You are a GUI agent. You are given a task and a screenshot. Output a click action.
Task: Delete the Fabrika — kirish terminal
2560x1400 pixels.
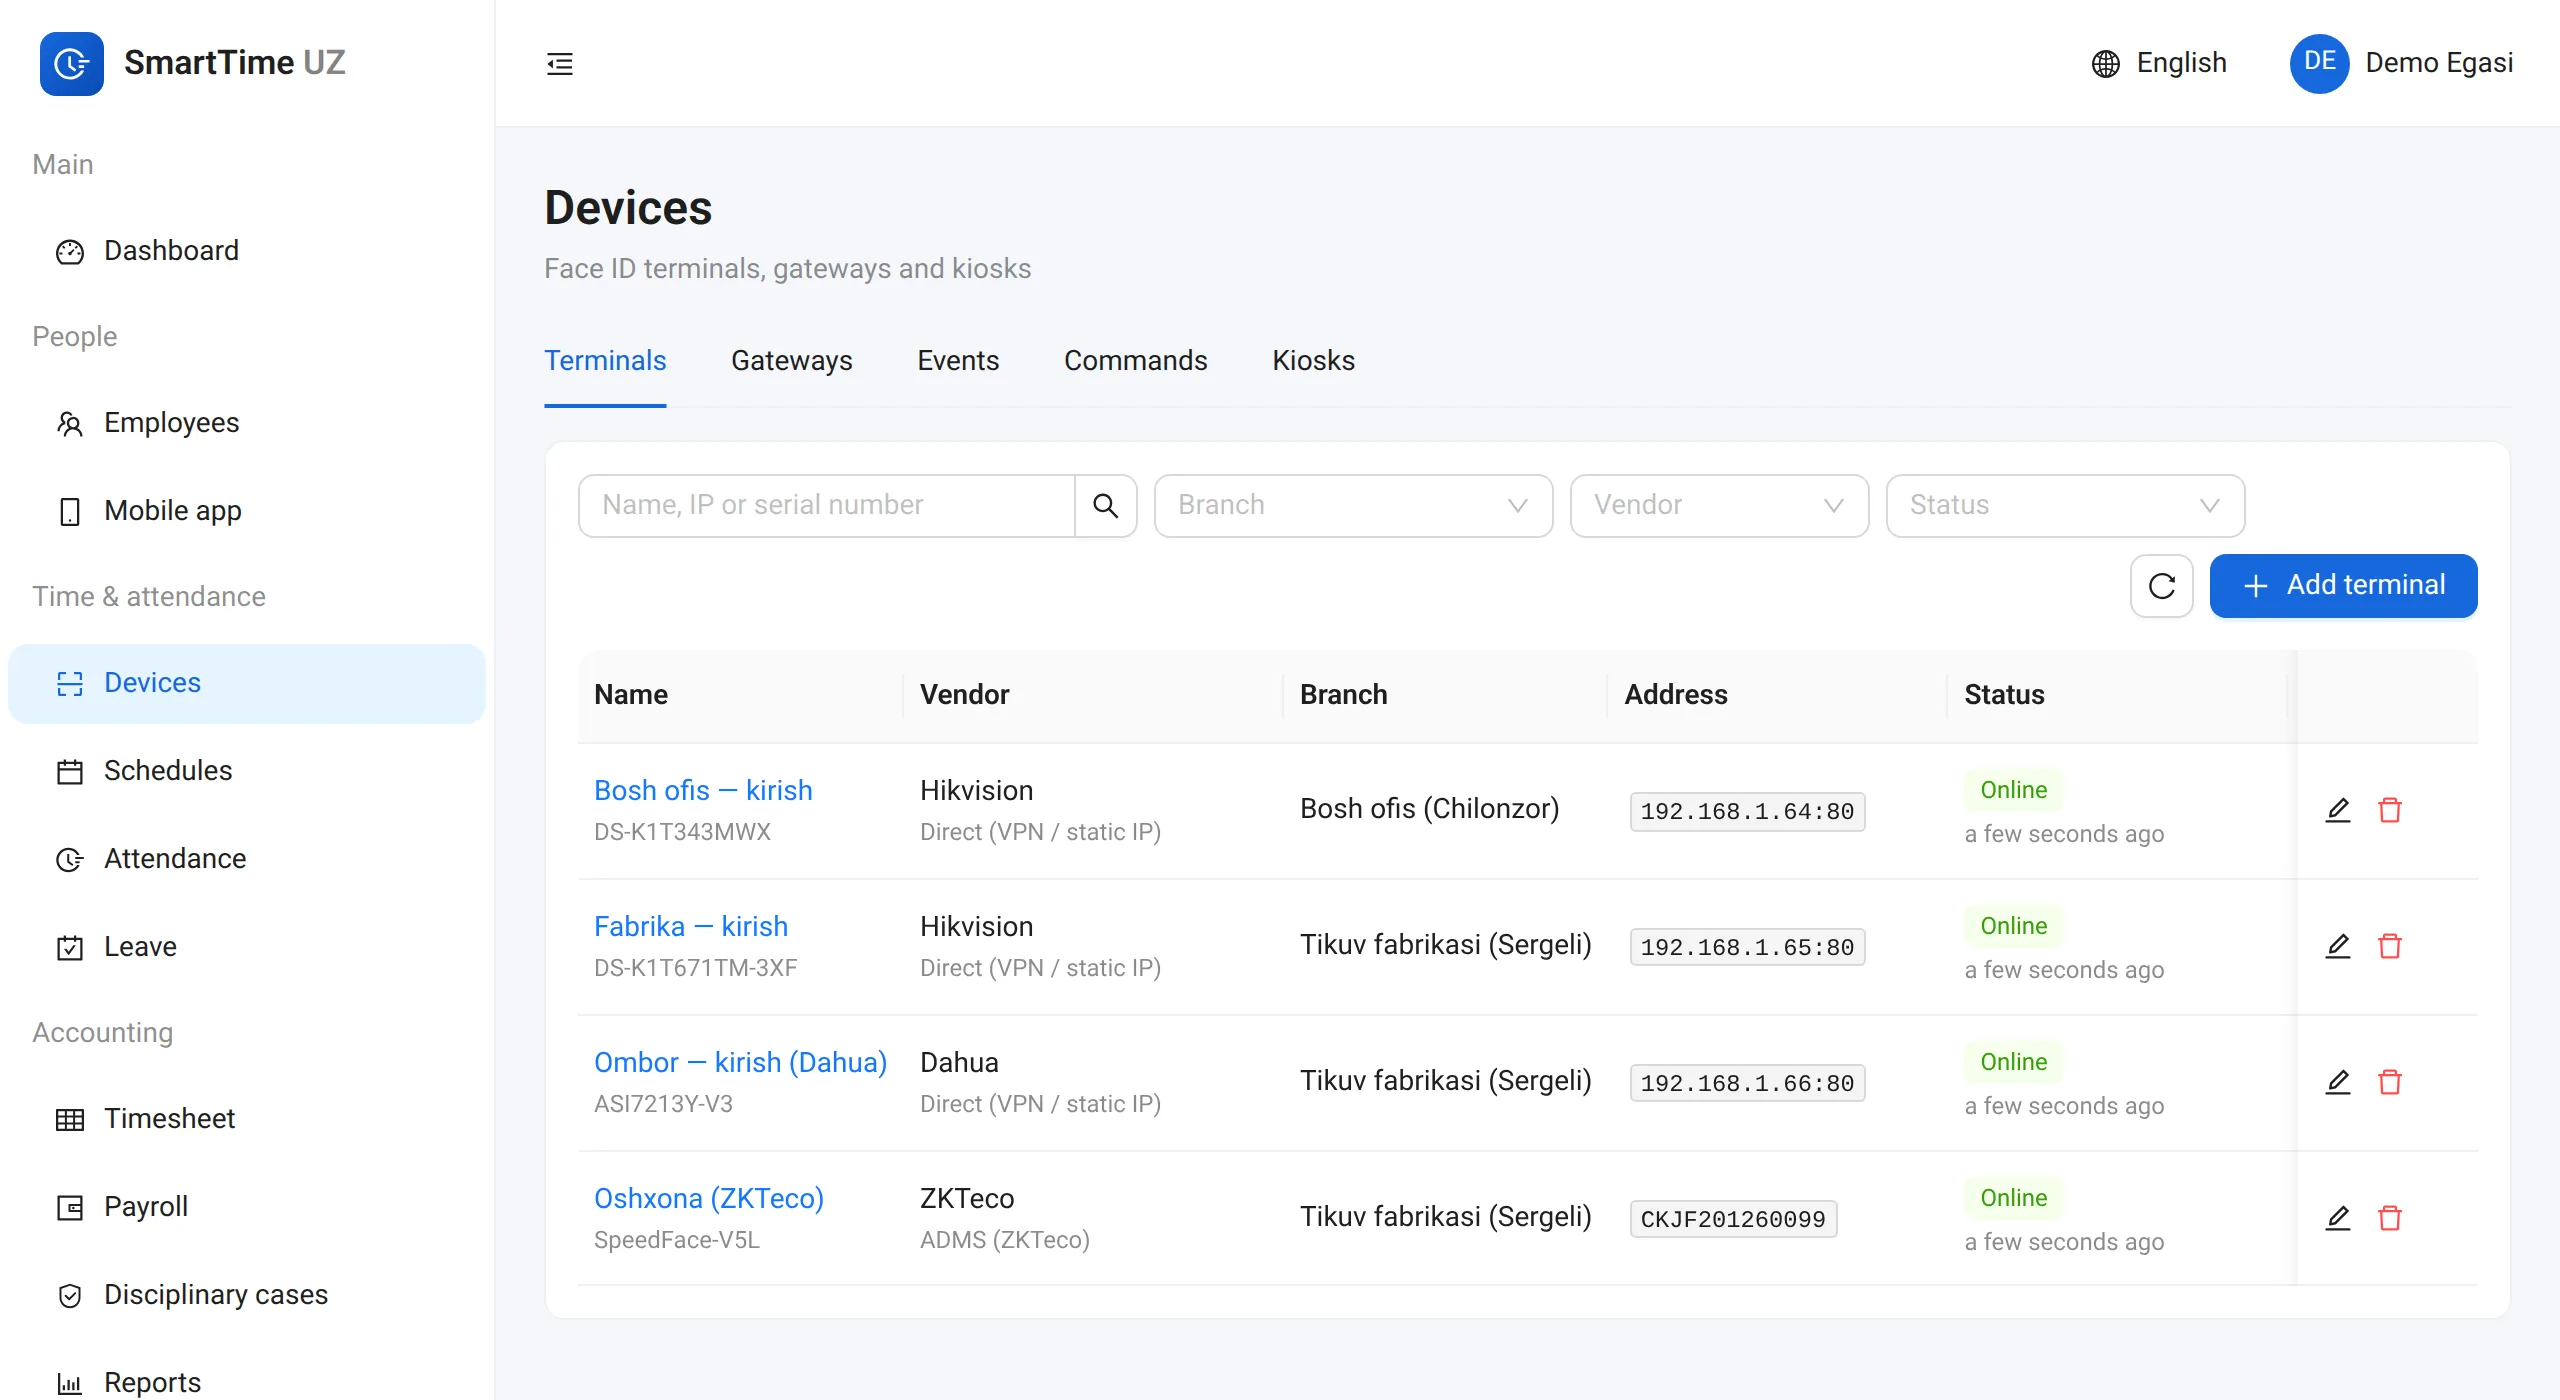(2390, 946)
